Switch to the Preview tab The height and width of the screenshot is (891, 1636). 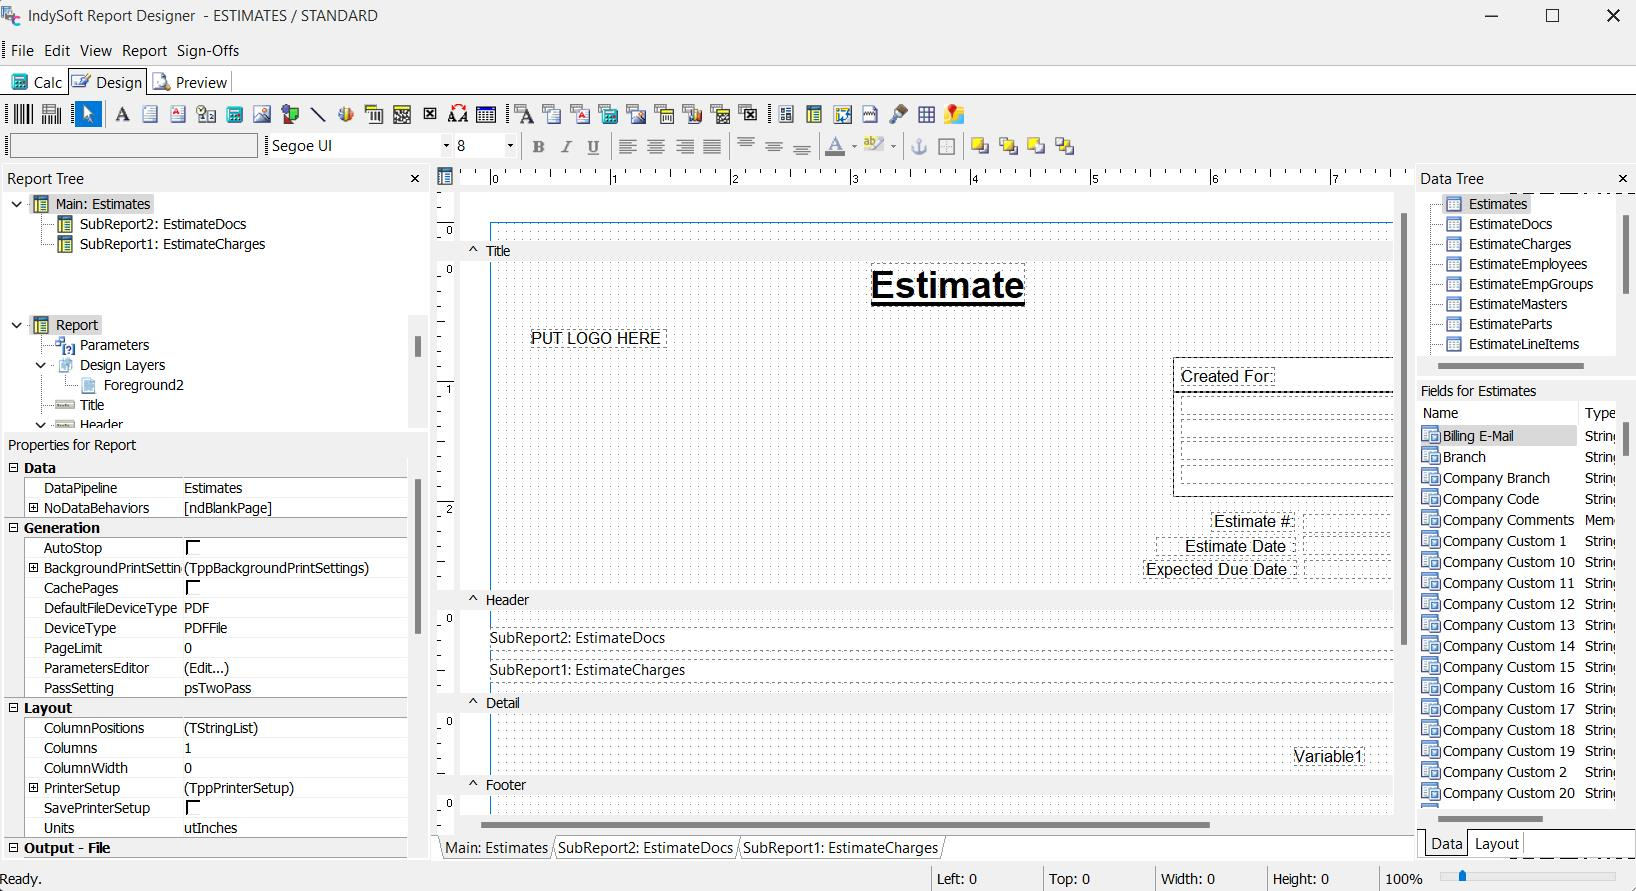[x=190, y=83]
